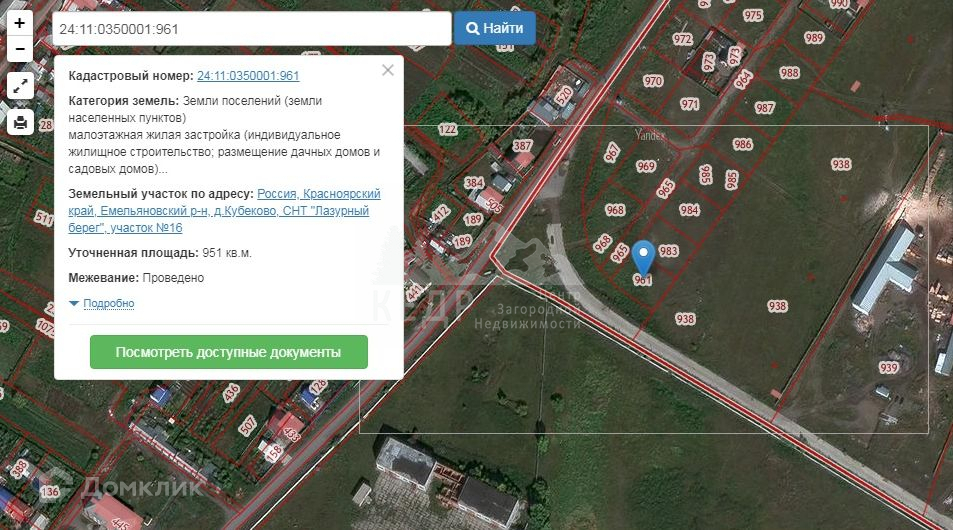Focus the cadastral number search field
Image resolution: width=953 pixels, height=530 pixels.
point(252,29)
